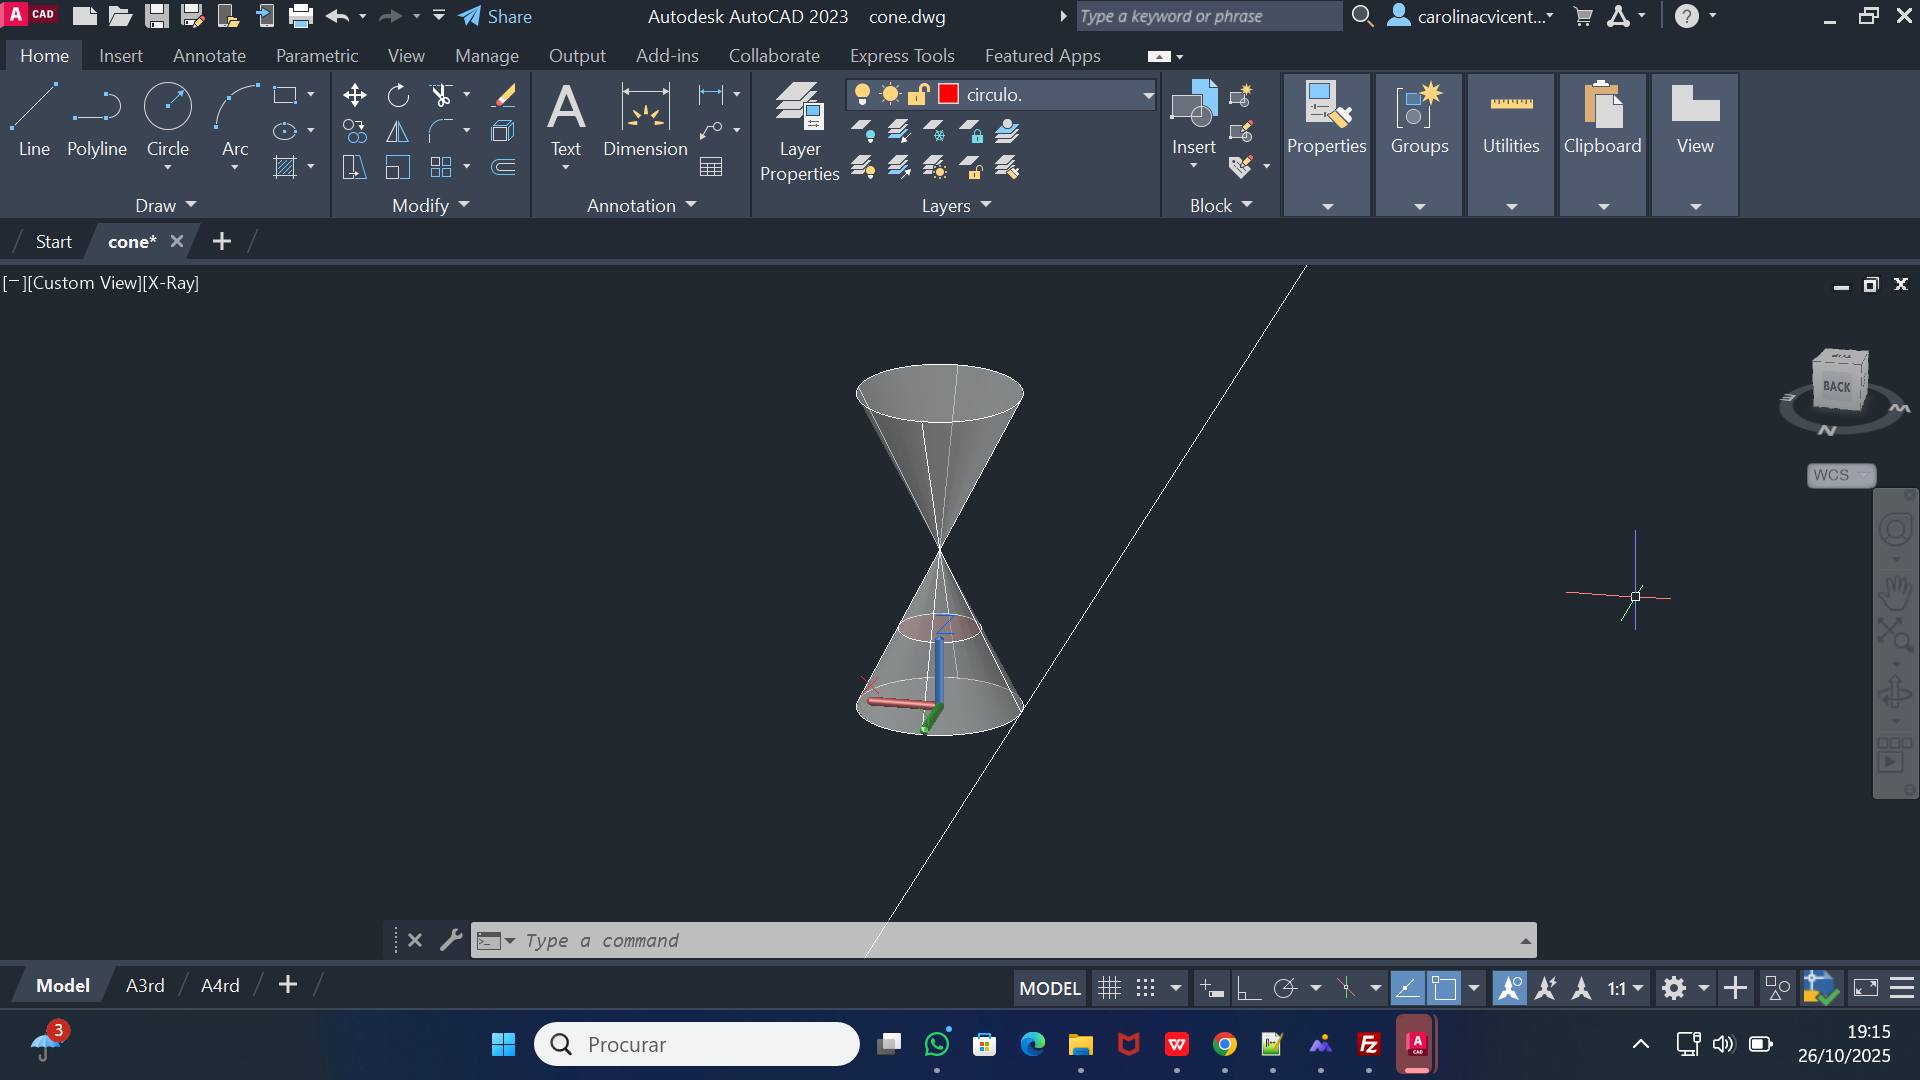Screen dimensions: 1920x1080
Task: Activate the Move tool in Modify panel
Action: click(x=354, y=95)
